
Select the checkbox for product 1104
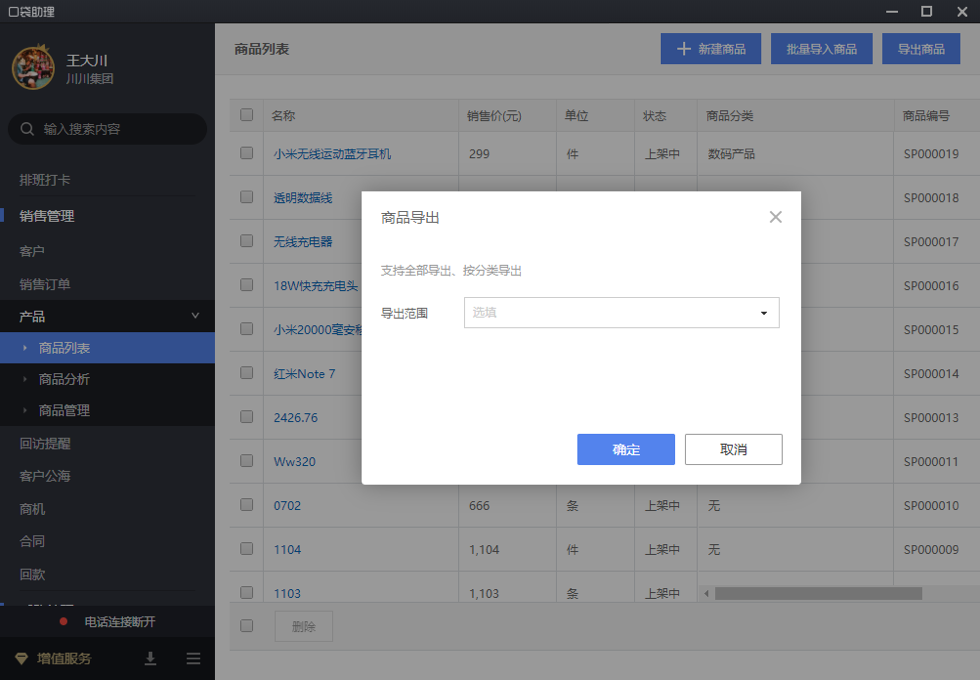(x=247, y=549)
